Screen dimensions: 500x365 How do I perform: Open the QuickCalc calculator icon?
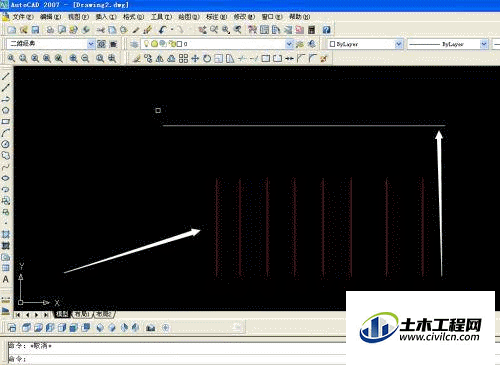click(x=311, y=30)
